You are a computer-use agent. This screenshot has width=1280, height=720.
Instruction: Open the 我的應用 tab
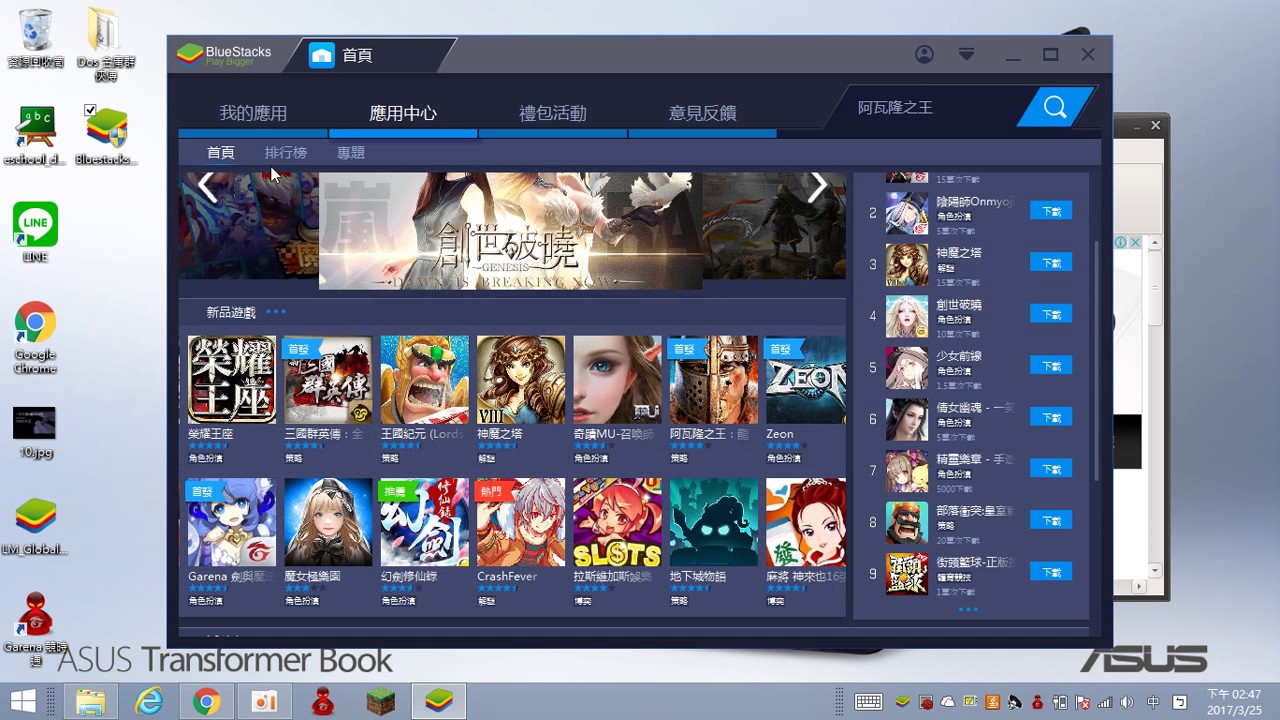click(253, 113)
